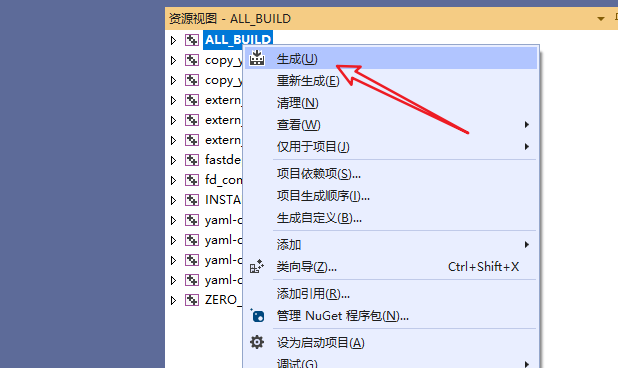Viewport: 618px width, 368px height.
Task: Open the 添加 submenu arrow
Action: [x=527, y=245]
